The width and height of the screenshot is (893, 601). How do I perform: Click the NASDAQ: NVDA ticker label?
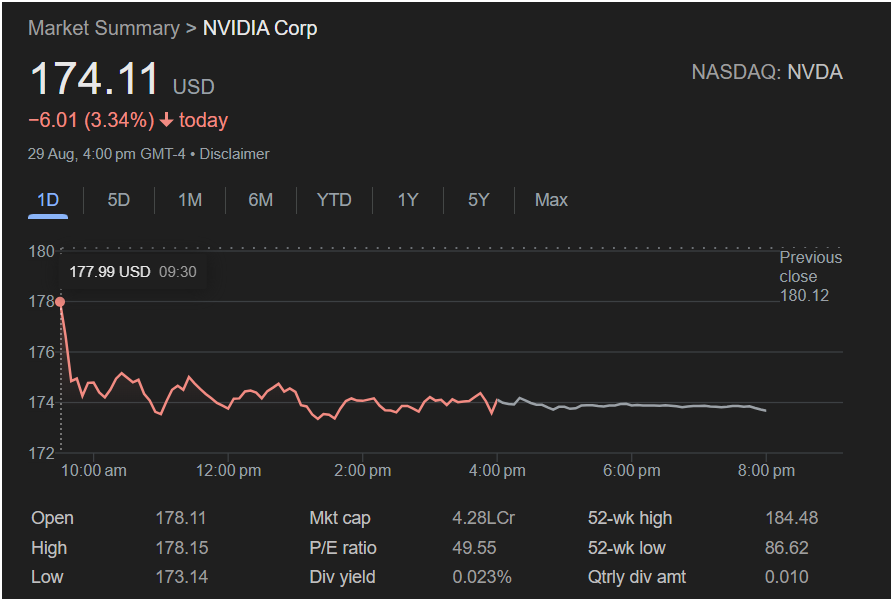coord(767,72)
